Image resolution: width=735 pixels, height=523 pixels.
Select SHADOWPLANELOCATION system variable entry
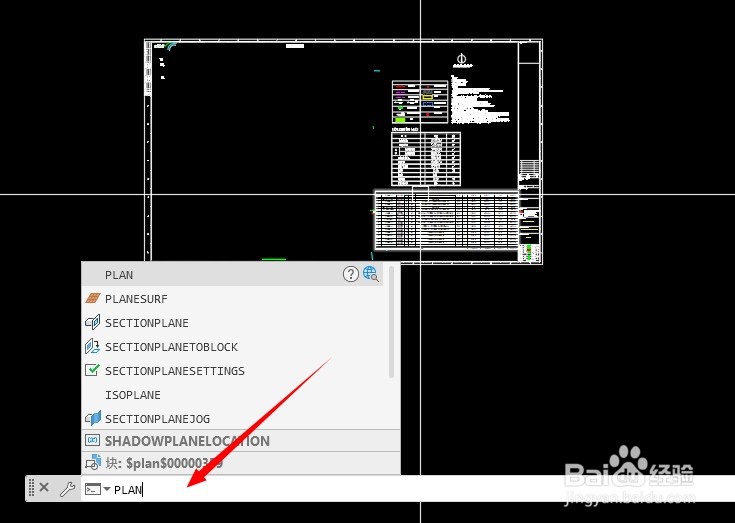pos(241,441)
